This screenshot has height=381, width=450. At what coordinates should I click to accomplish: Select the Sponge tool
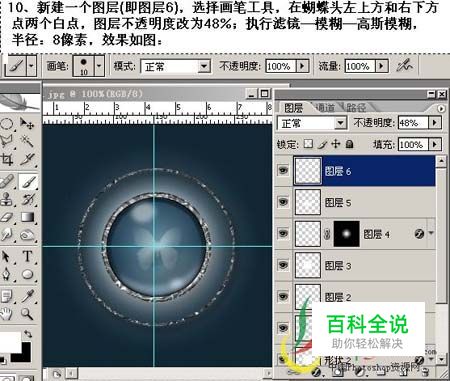pos(27,235)
